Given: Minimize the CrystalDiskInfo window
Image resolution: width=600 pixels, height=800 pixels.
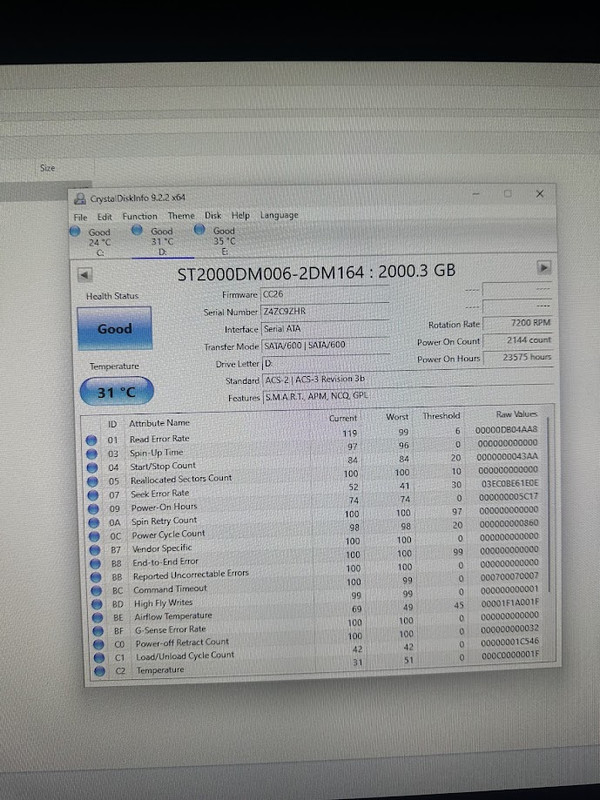Looking at the screenshot, I should [x=476, y=194].
